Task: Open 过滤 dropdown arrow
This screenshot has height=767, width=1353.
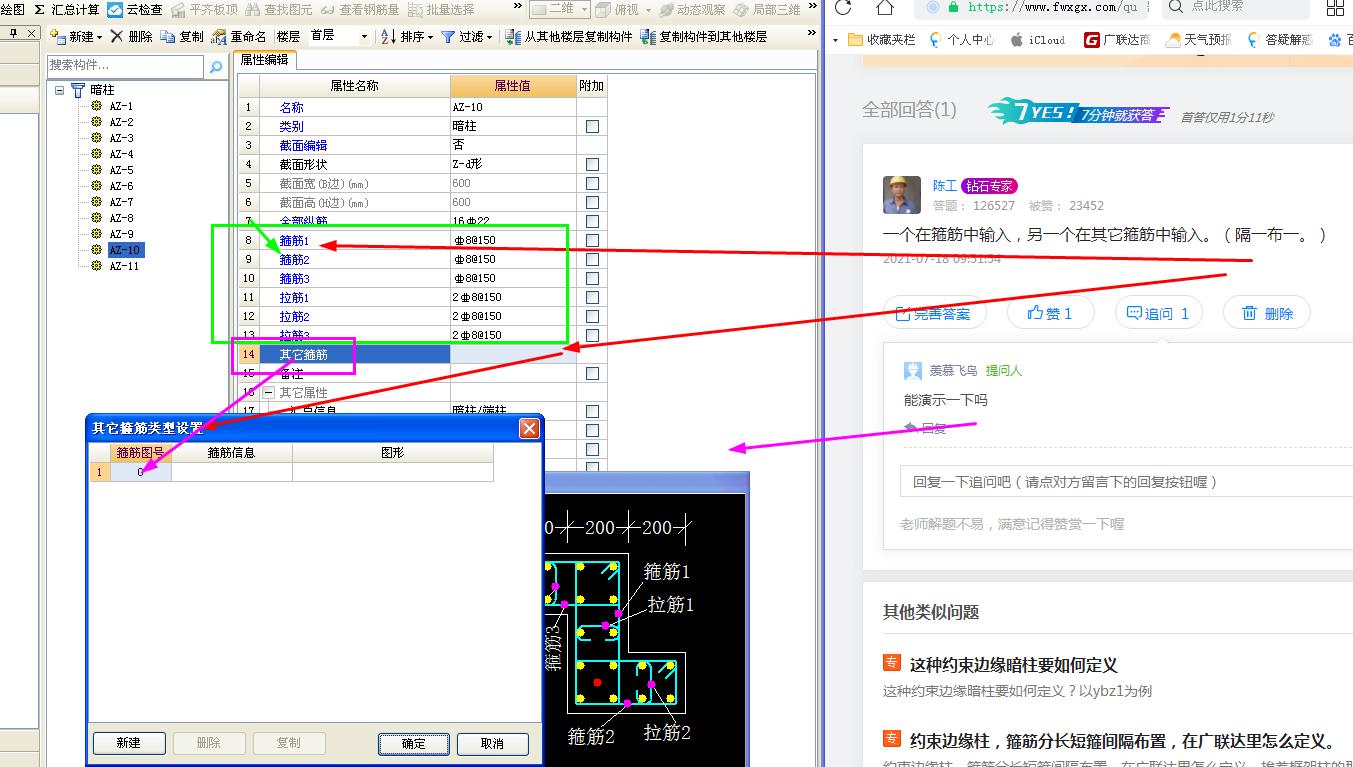Action: click(490, 37)
